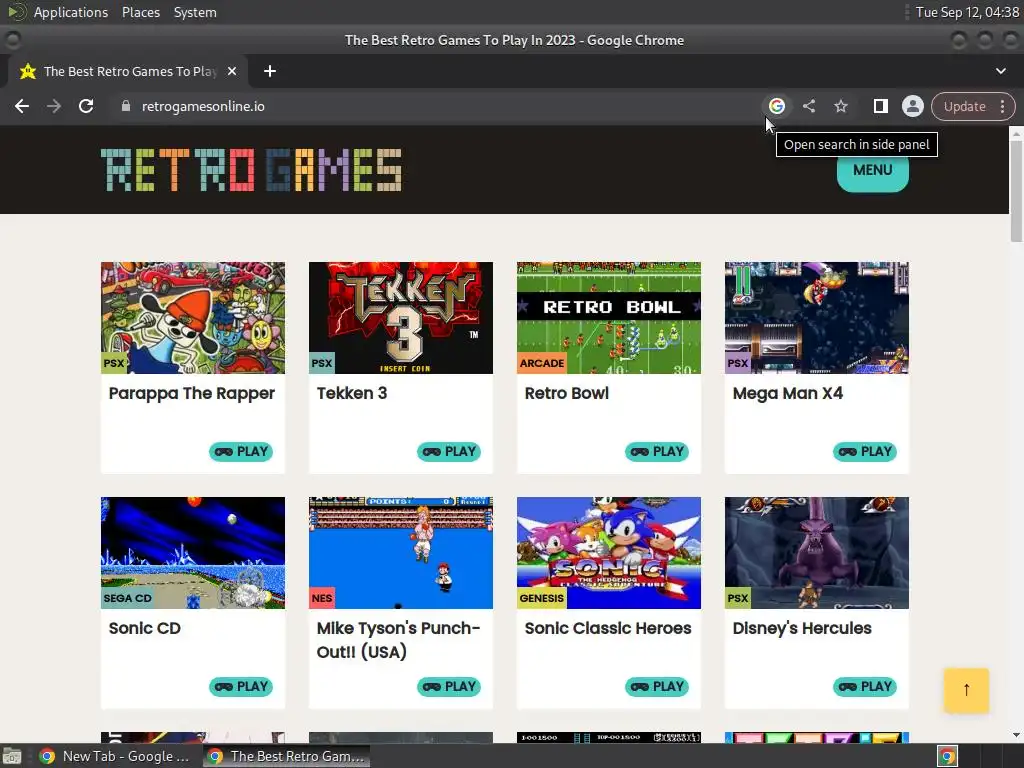This screenshot has width=1024, height=768.
Task: Click the Sonic CD title link
Action: tap(144, 628)
